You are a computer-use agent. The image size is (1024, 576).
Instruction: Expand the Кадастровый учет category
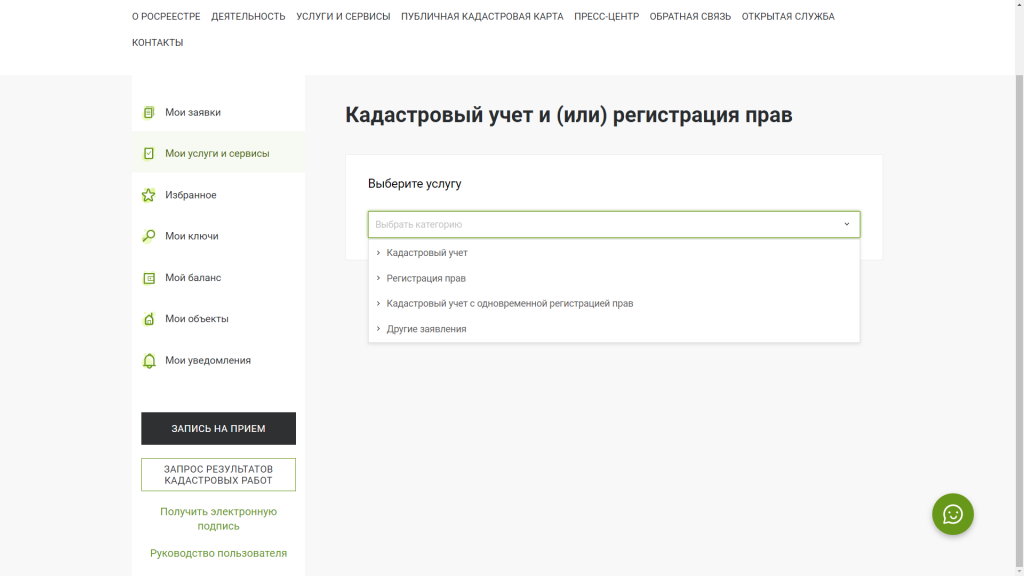point(427,253)
